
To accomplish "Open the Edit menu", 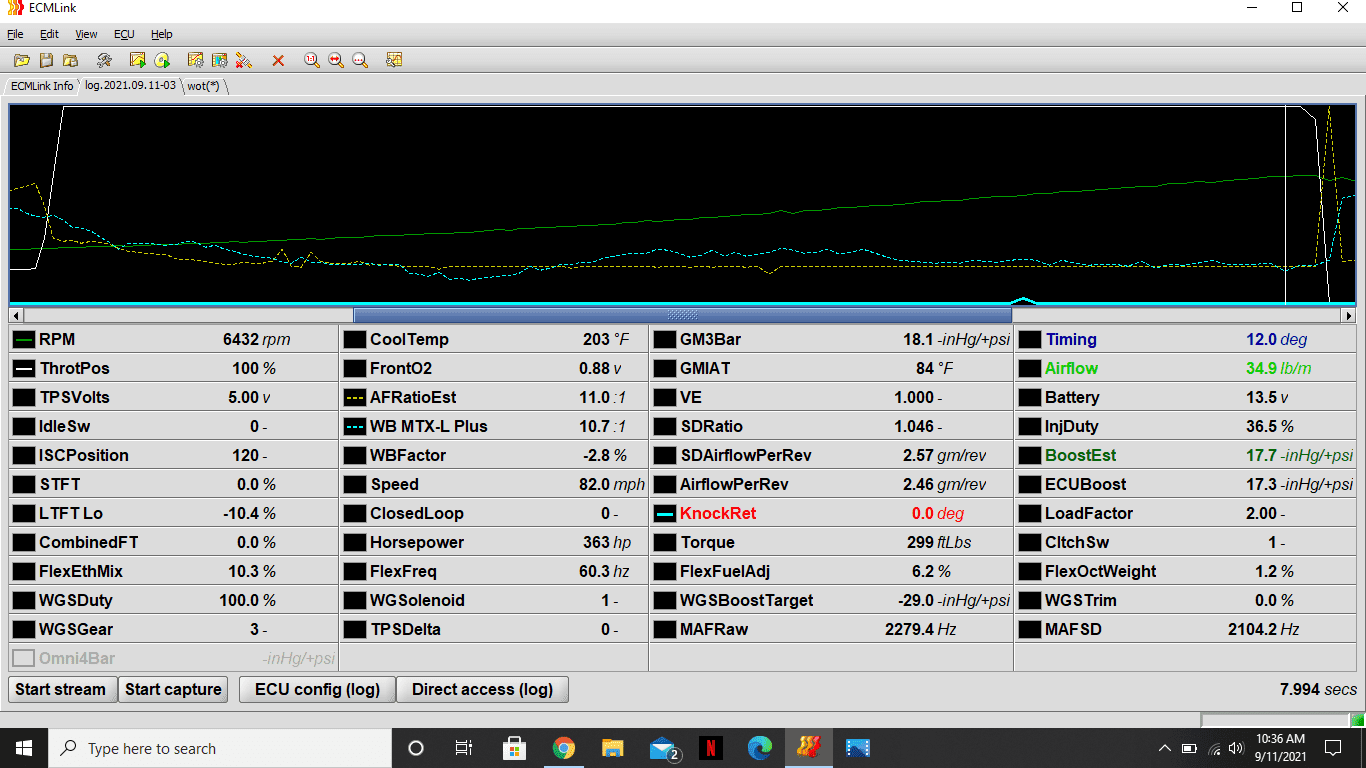I will pyautogui.click(x=49, y=34).
